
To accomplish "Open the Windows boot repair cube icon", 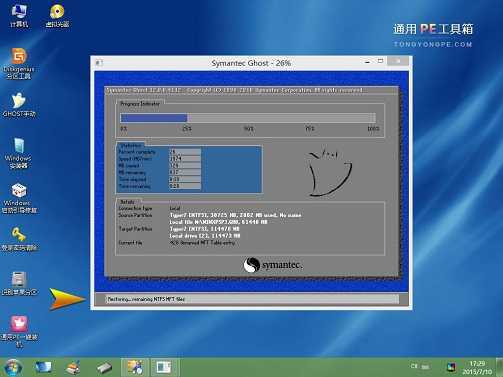I will pos(19,198).
